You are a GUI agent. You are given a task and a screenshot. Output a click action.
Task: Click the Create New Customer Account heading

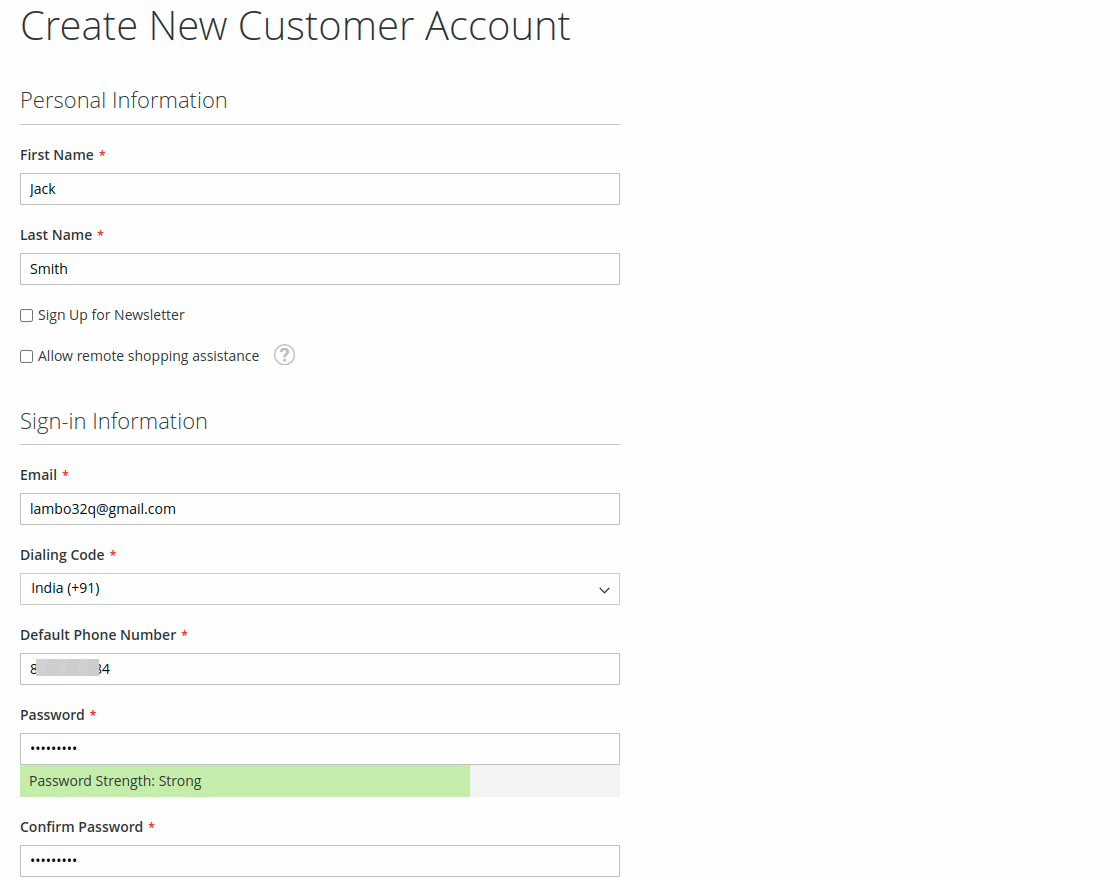[x=295, y=26]
